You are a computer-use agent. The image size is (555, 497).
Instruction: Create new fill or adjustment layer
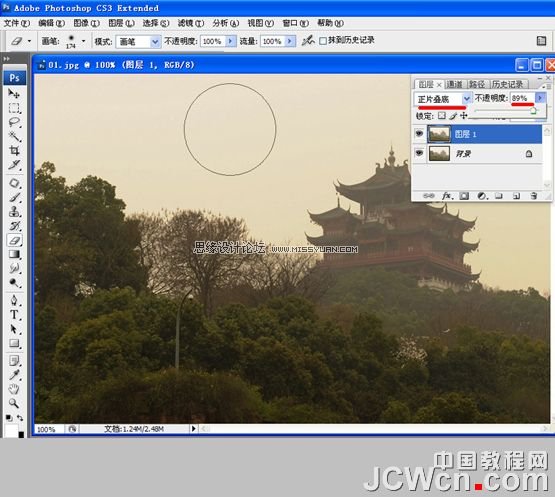pyautogui.click(x=482, y=196)
